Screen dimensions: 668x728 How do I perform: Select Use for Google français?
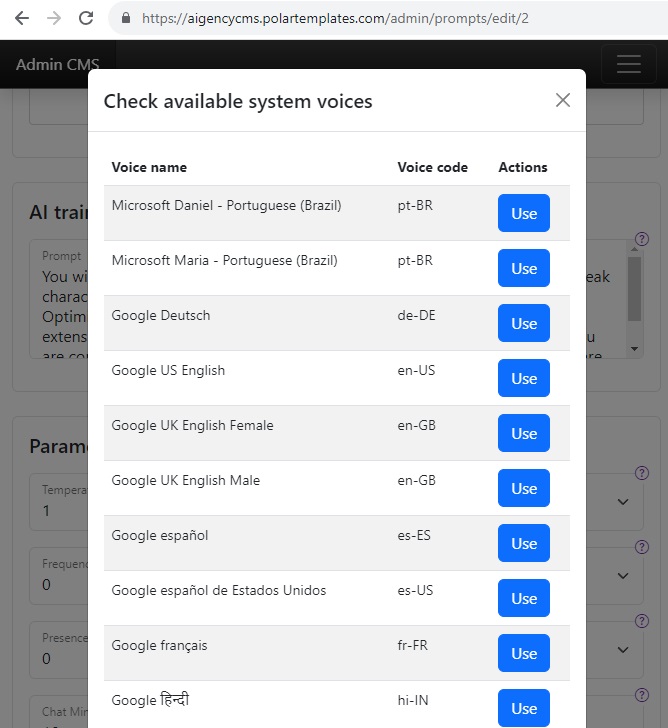pos(524,653)
